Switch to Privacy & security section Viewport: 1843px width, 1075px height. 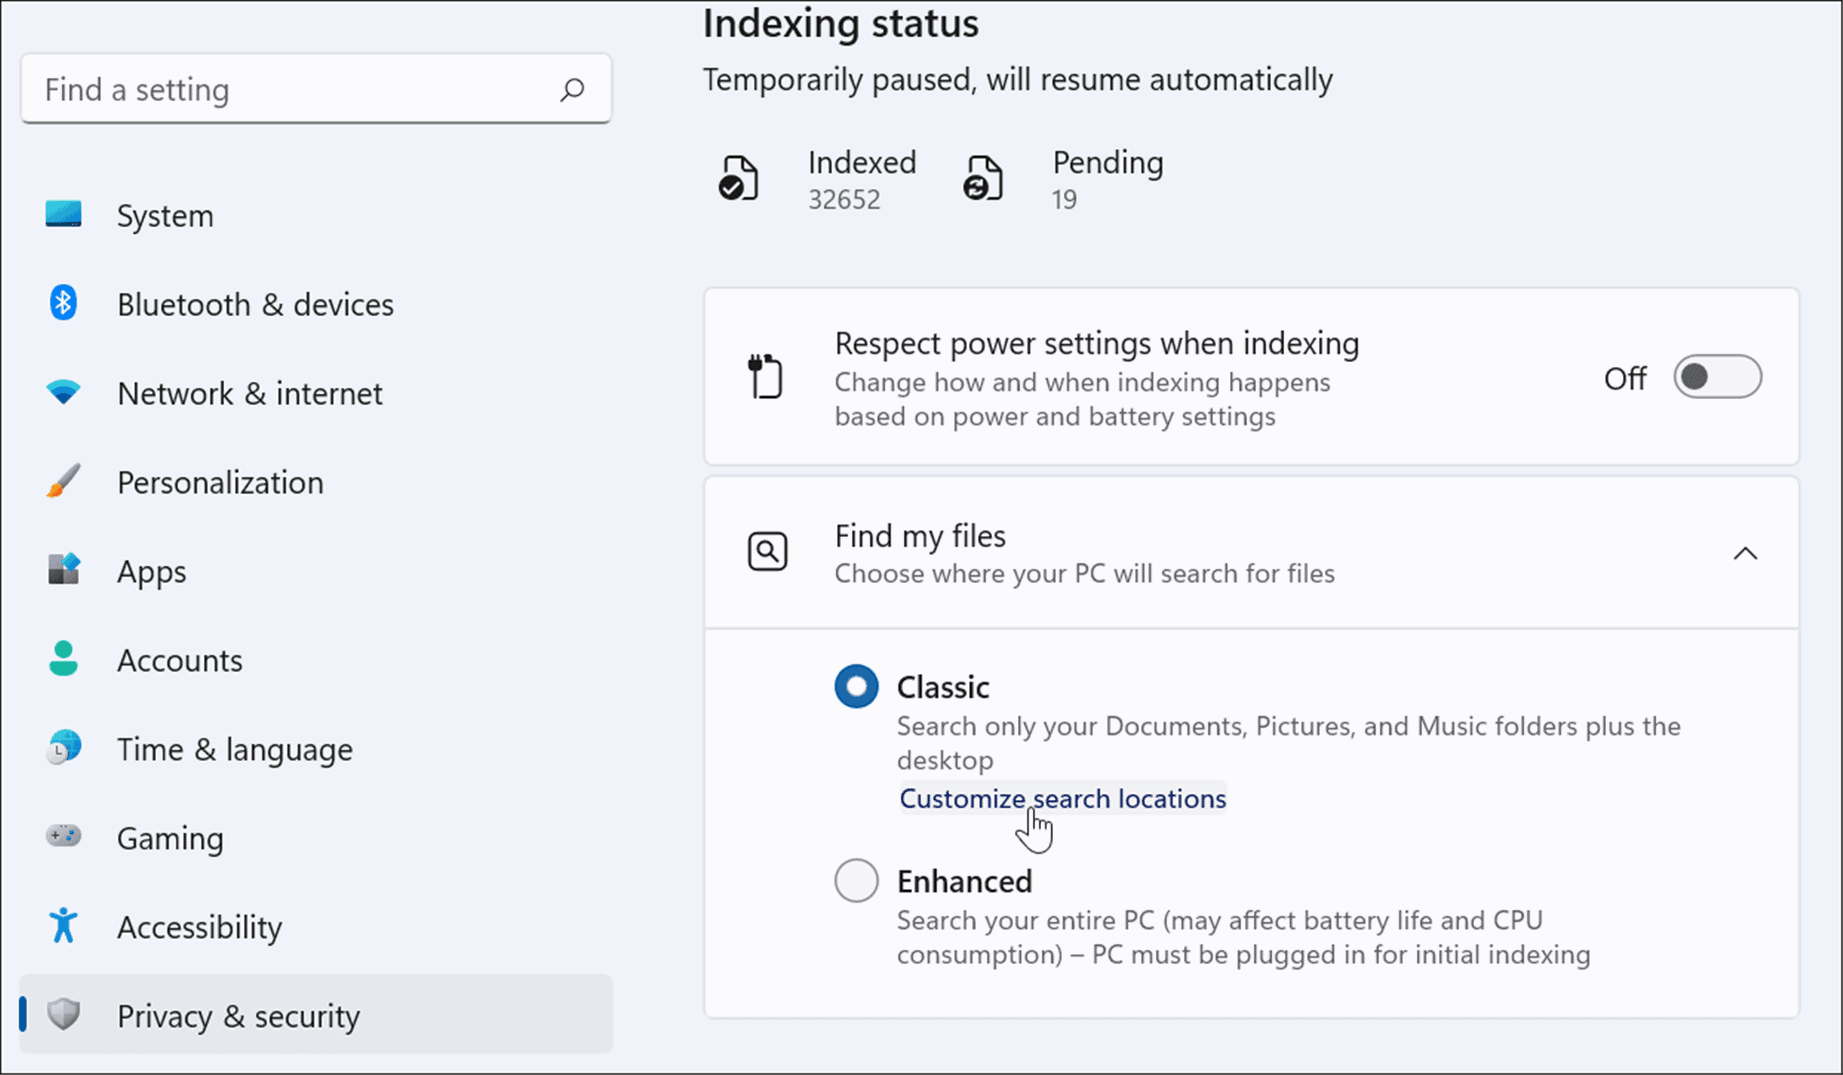(238, 1015)
